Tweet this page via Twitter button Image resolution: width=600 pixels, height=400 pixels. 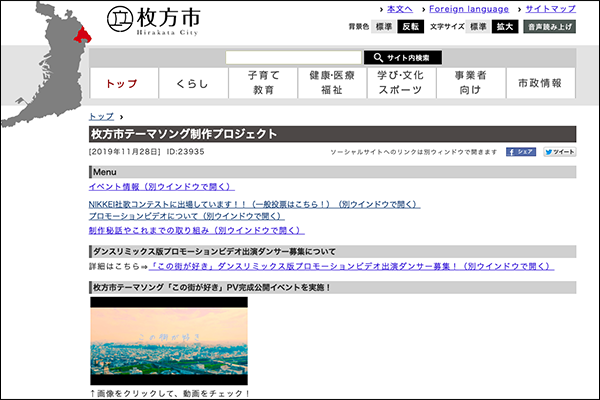point(559,152)
